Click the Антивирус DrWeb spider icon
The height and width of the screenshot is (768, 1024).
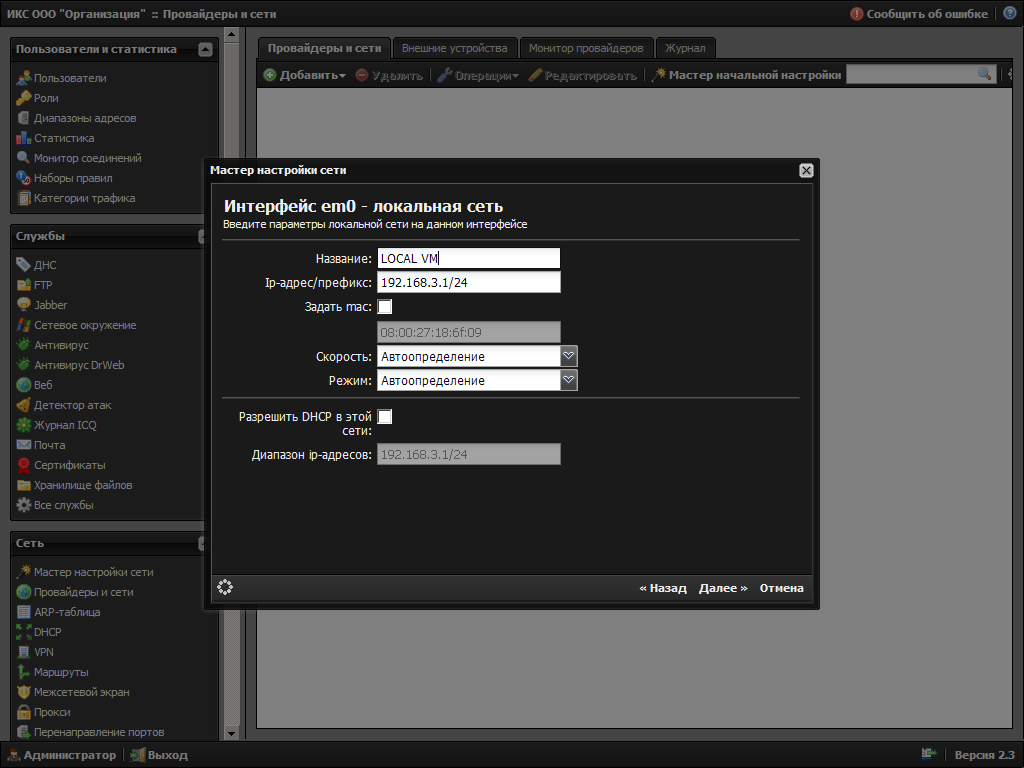[x=25, y=365]
